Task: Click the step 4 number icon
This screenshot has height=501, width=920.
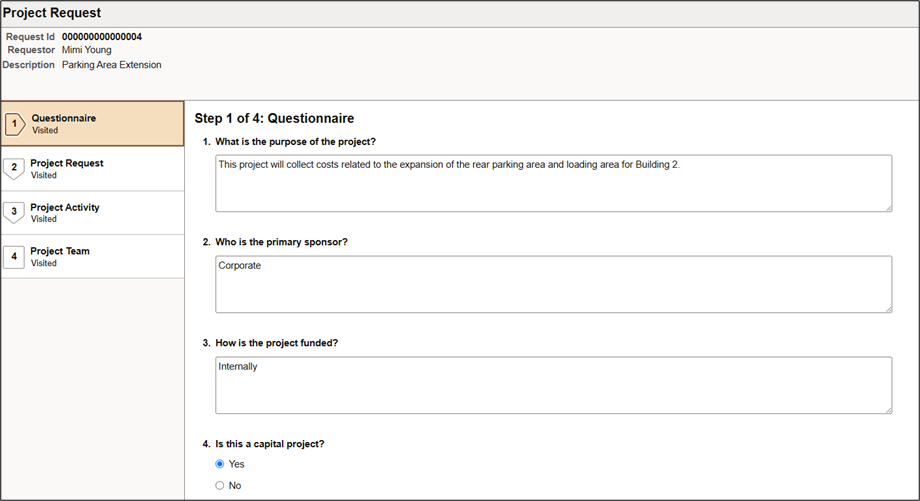Action: (14, 256)
